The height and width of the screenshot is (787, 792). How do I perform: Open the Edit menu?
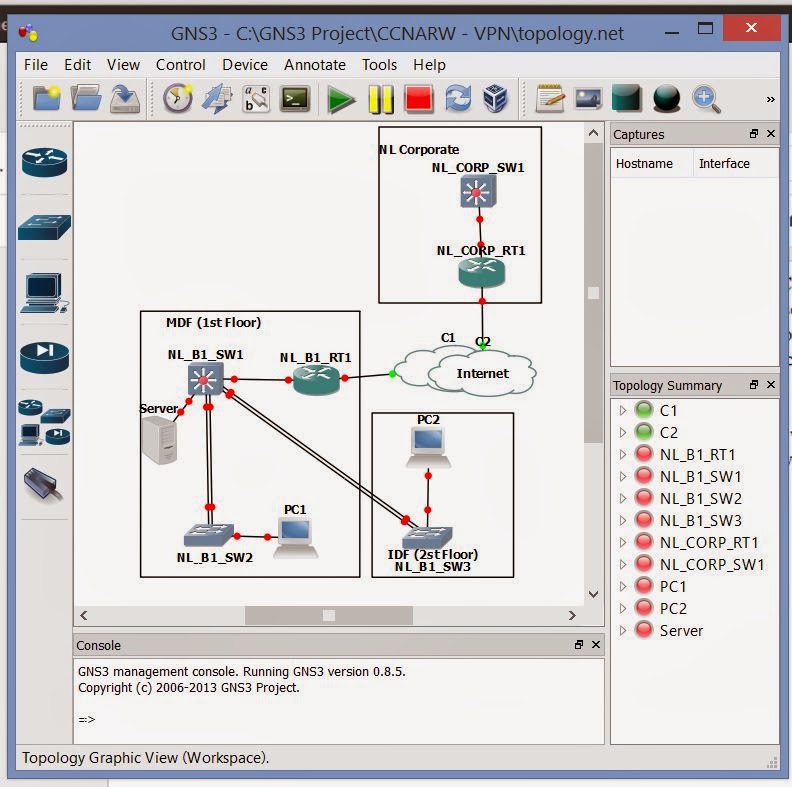pos(77,65)
